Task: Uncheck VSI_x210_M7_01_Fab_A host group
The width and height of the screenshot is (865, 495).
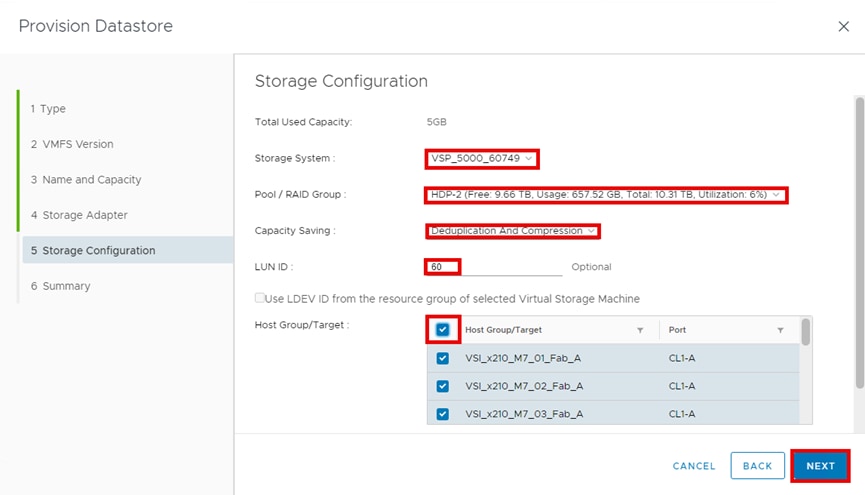Action: 443,358
